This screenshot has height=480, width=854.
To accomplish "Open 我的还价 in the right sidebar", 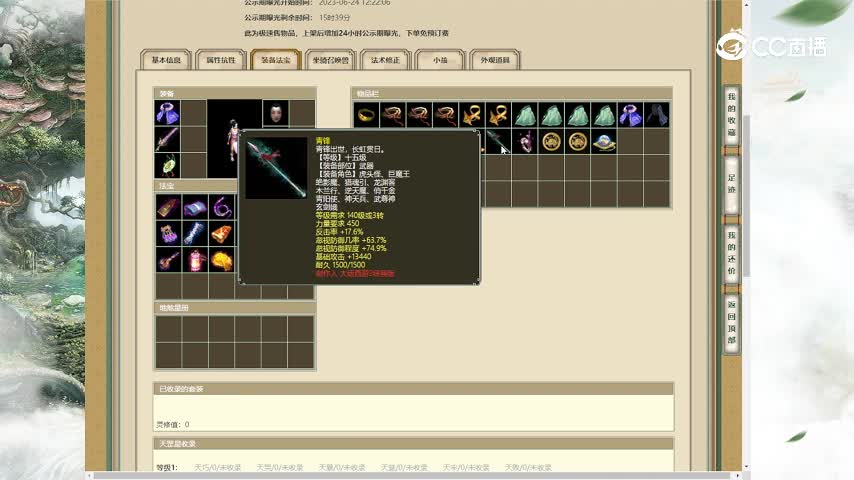I will [731, 253].
